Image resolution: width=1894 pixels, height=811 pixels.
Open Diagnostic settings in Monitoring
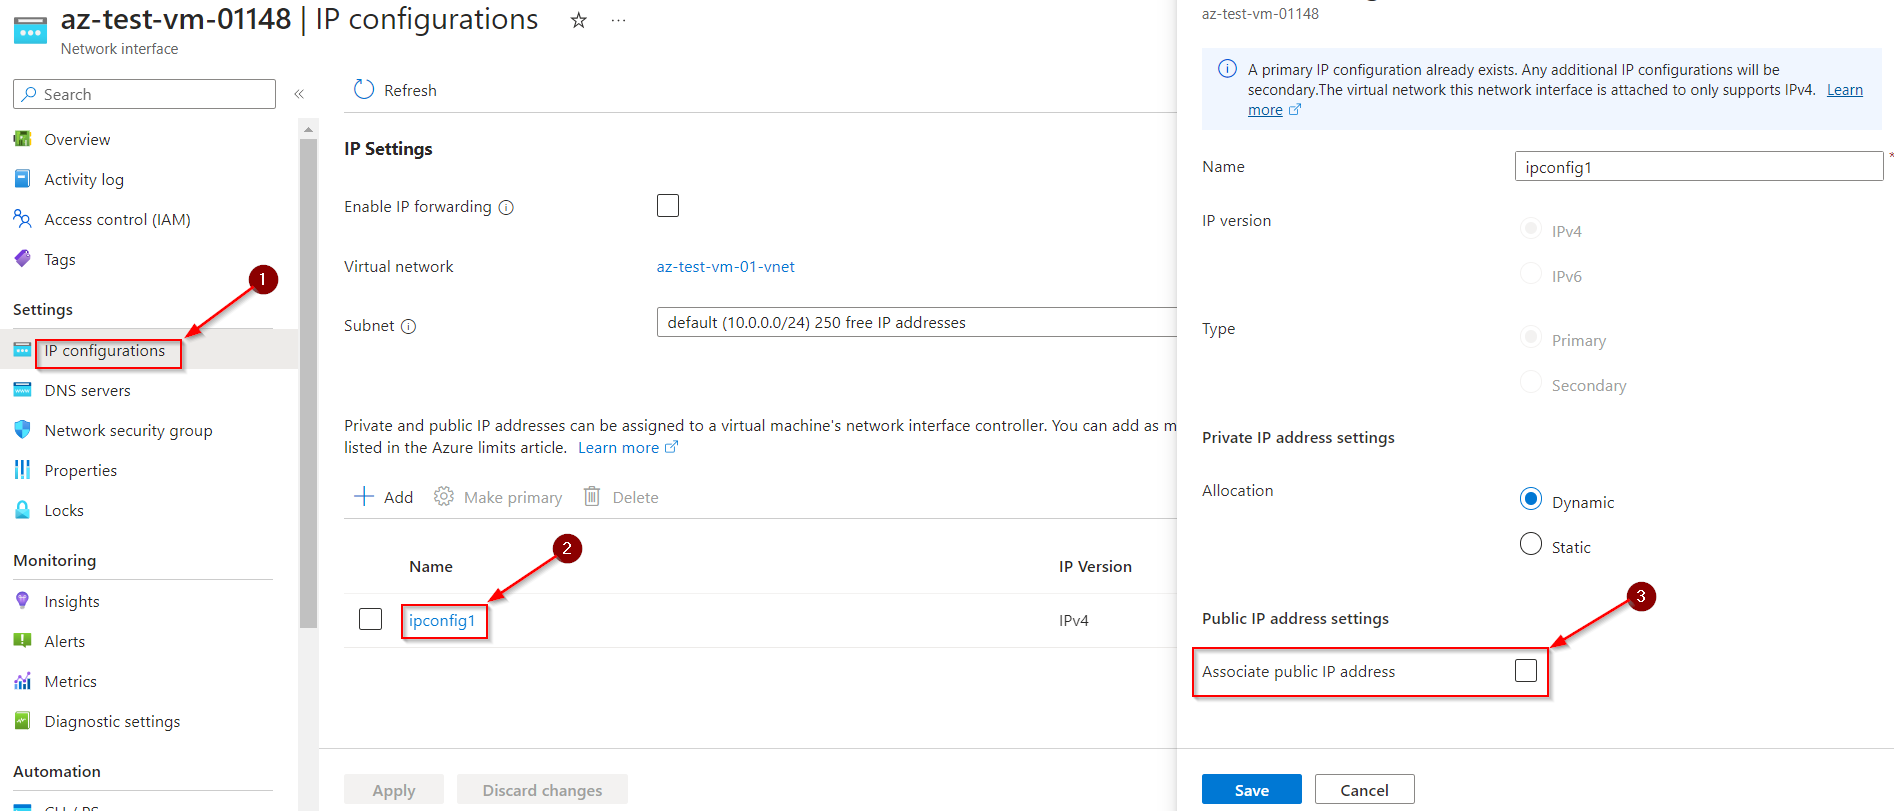(x=112, y=721)
